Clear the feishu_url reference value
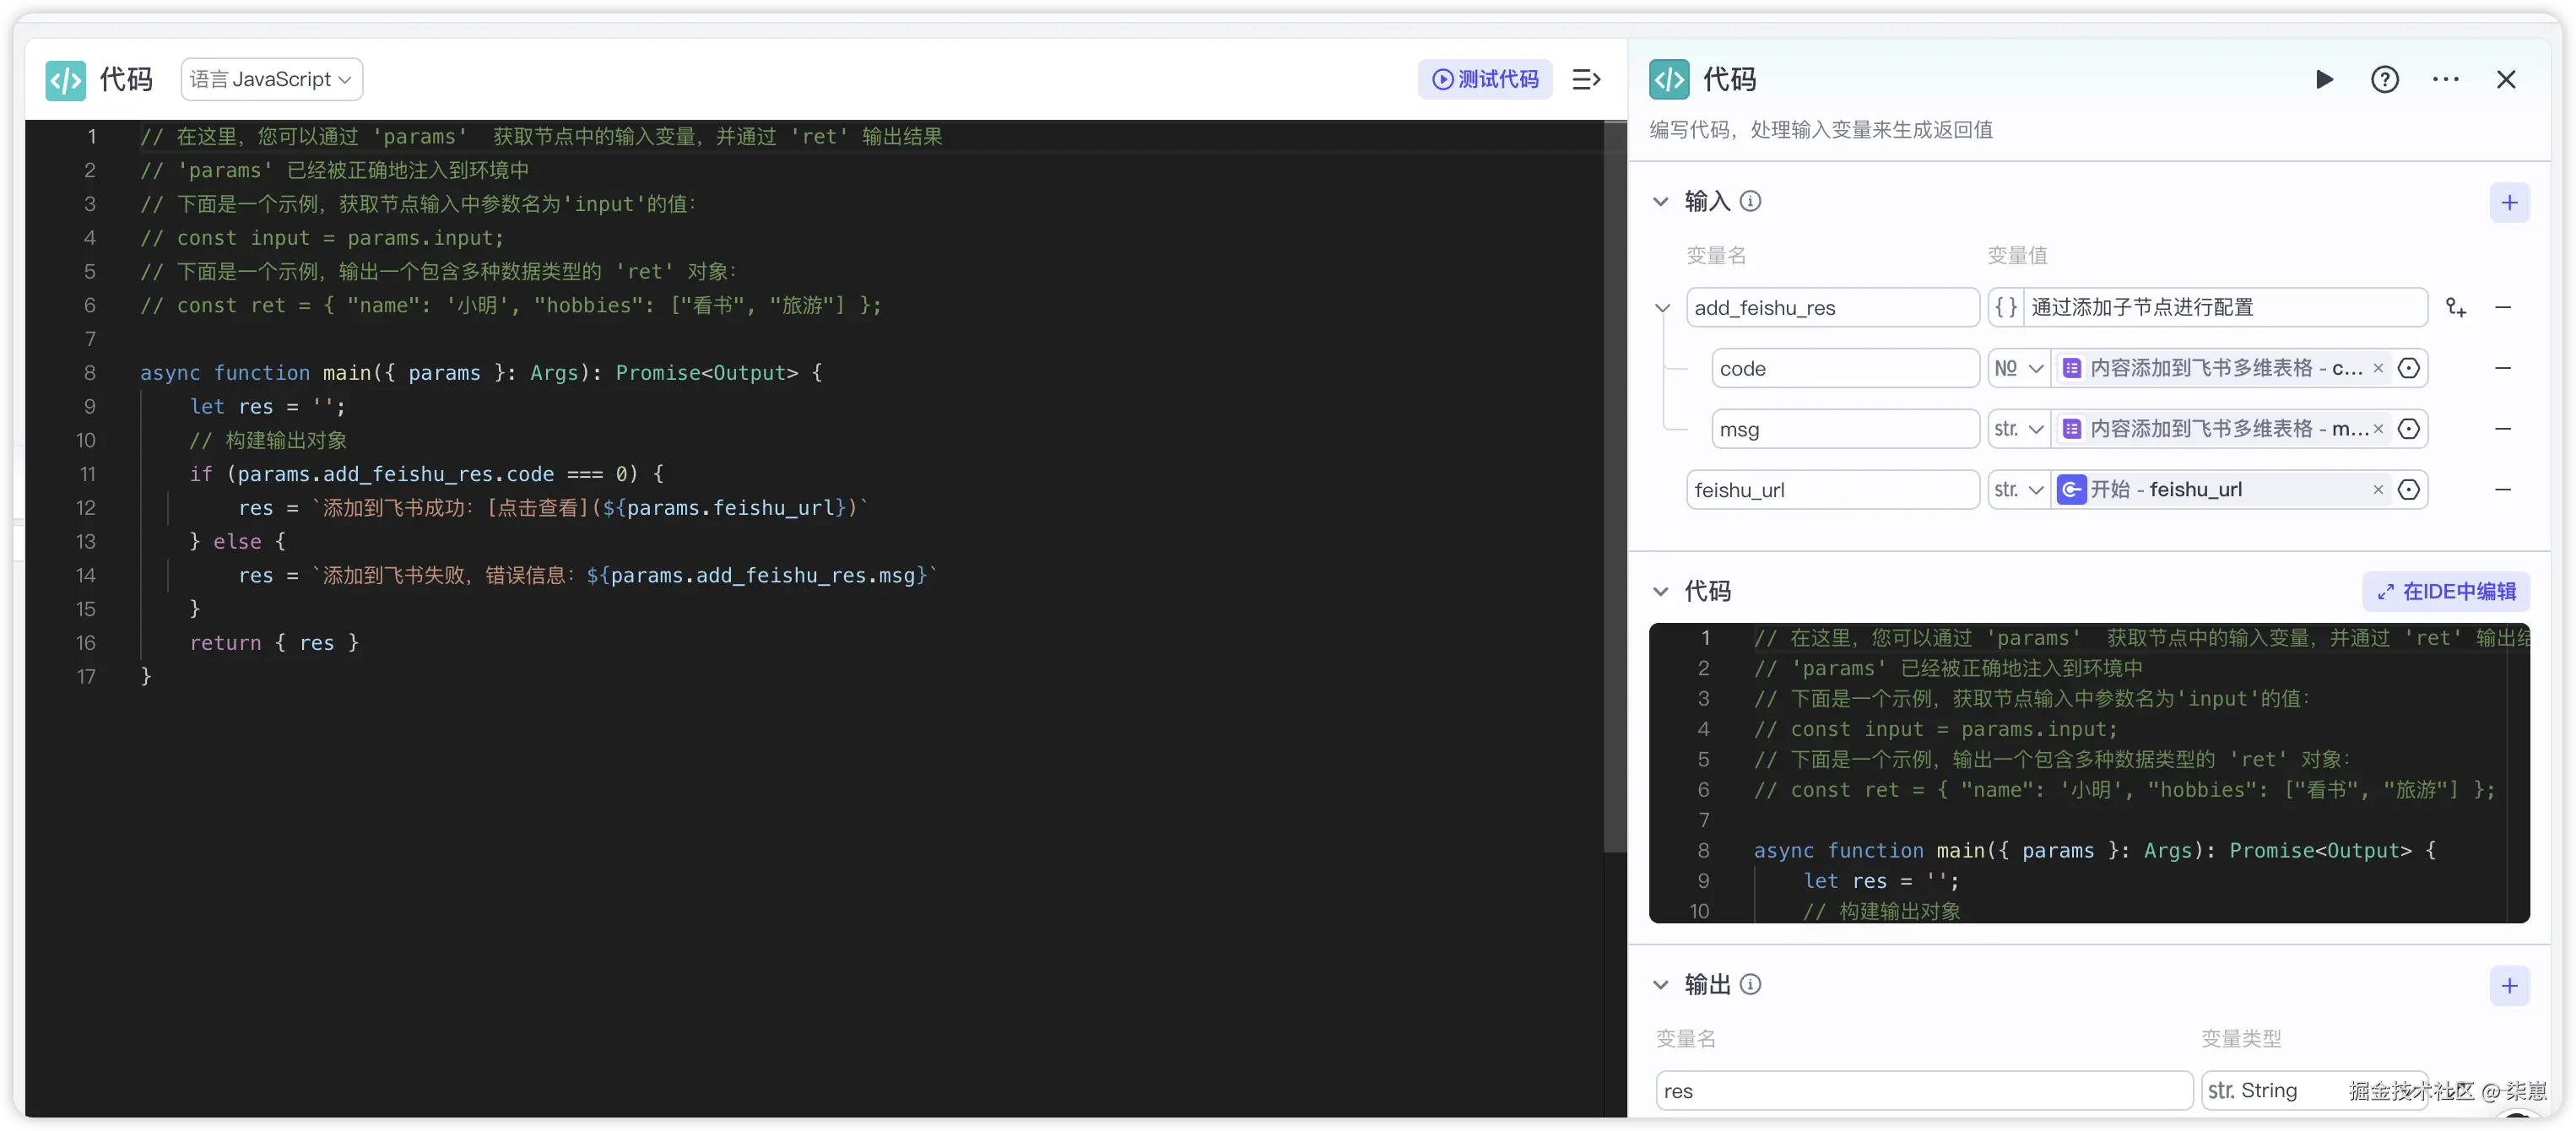The image size is (2576, 1131). pyautogui.click(x=2378, y=490)
